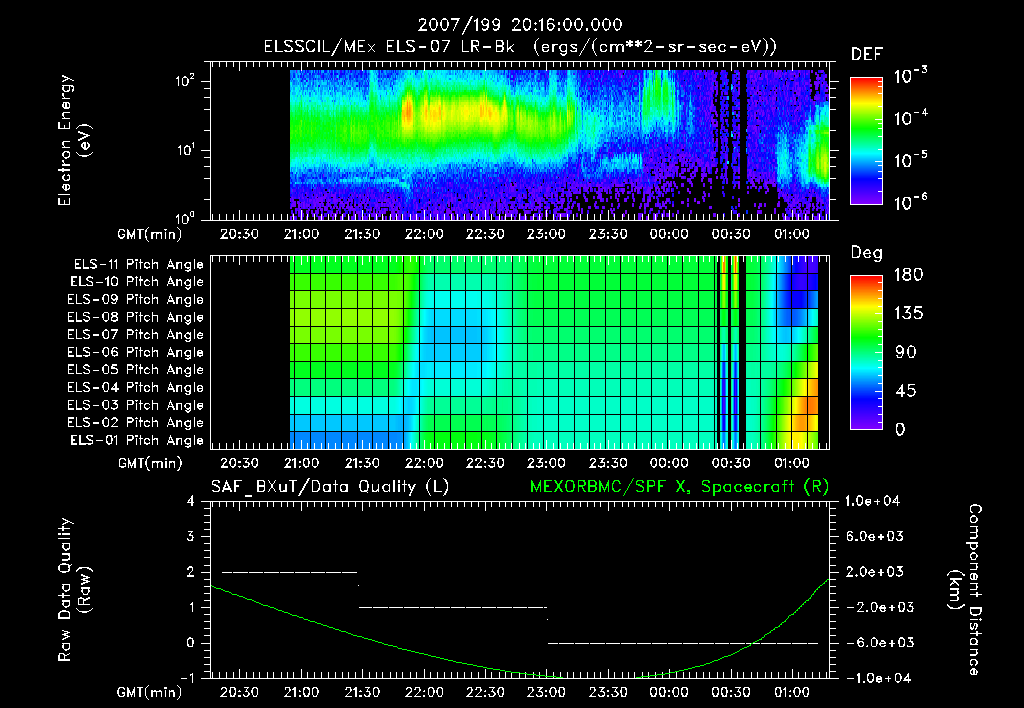Screen dimensions: 1024x708
Task: Select the 'ELS-06 Pitch Angle' row label
Action: tap(135, 352)
